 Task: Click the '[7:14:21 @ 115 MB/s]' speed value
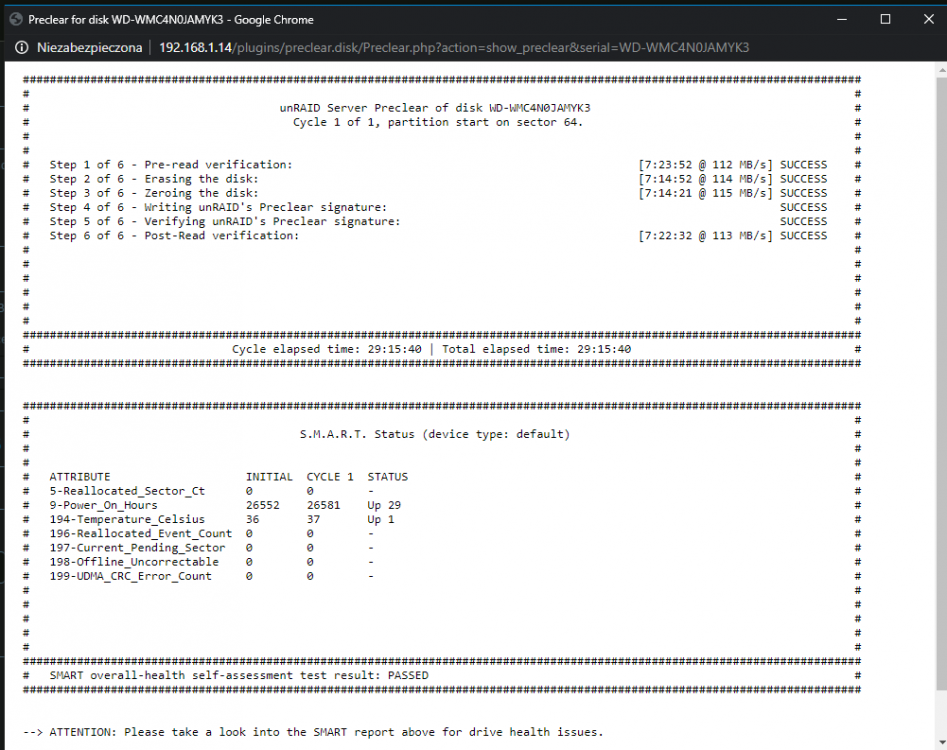point(705,193)
